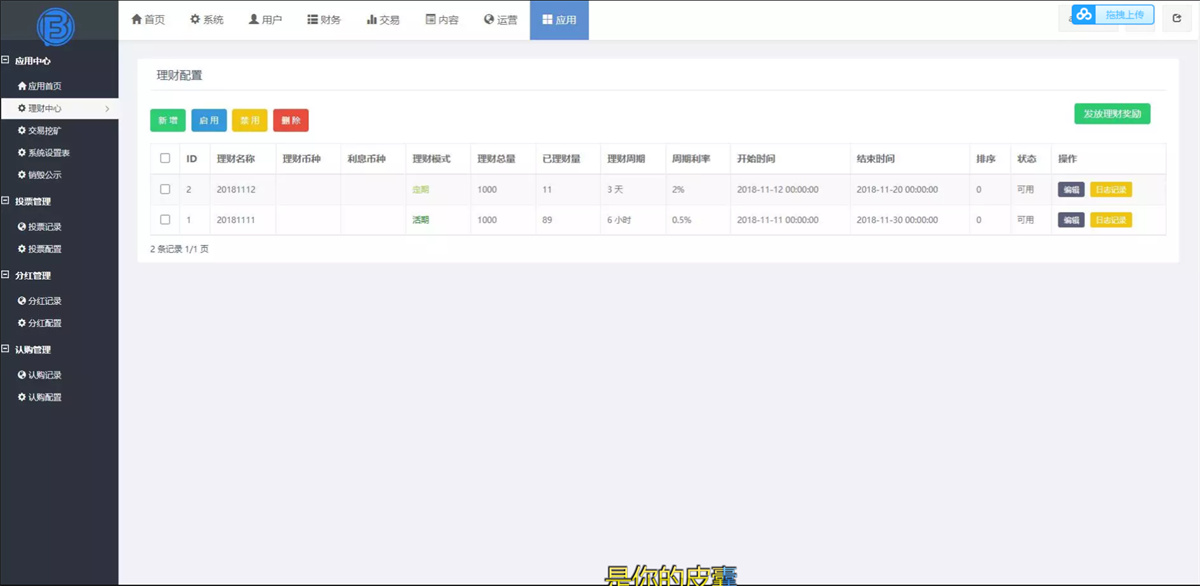The height and width of the screenshot is (586, 1200).
Task: Switch to the 应用 tab
Action: tap(559, 18)
